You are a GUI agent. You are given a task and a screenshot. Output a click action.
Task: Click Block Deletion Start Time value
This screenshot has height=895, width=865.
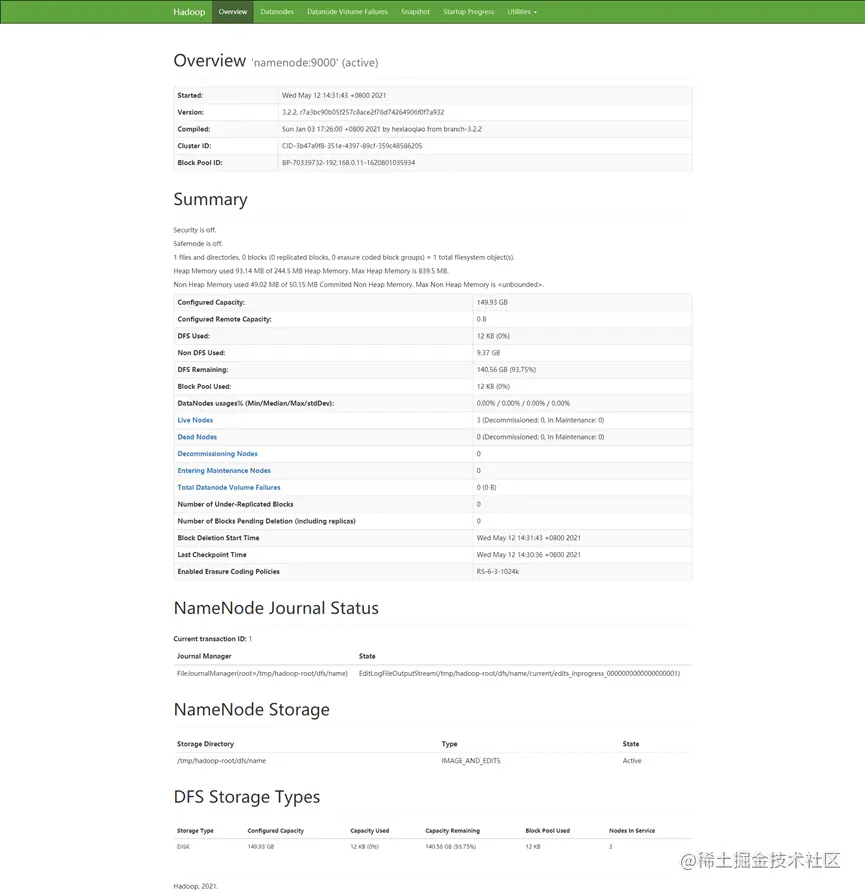pos(529,538)
